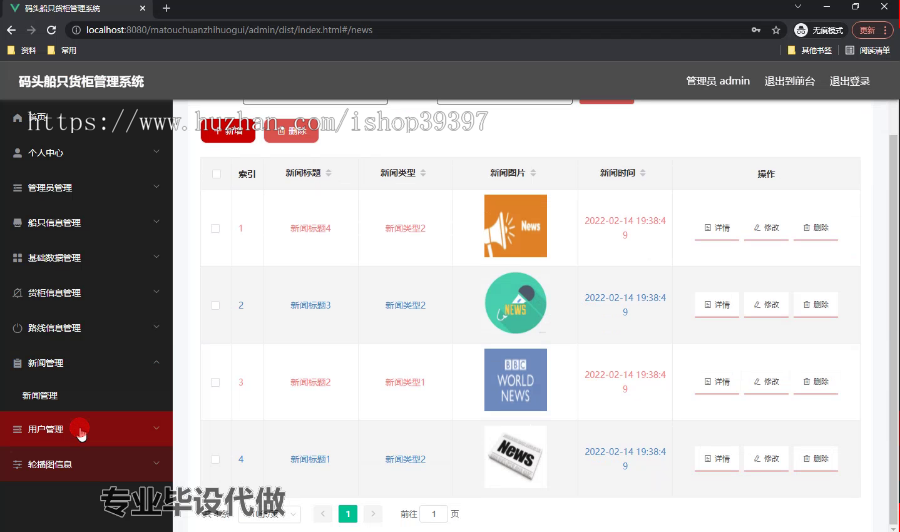Click the 新闻管理 clipboard icon in sidebar
Viewport: 900px width, 532px height.
click(x=17, y=363)
